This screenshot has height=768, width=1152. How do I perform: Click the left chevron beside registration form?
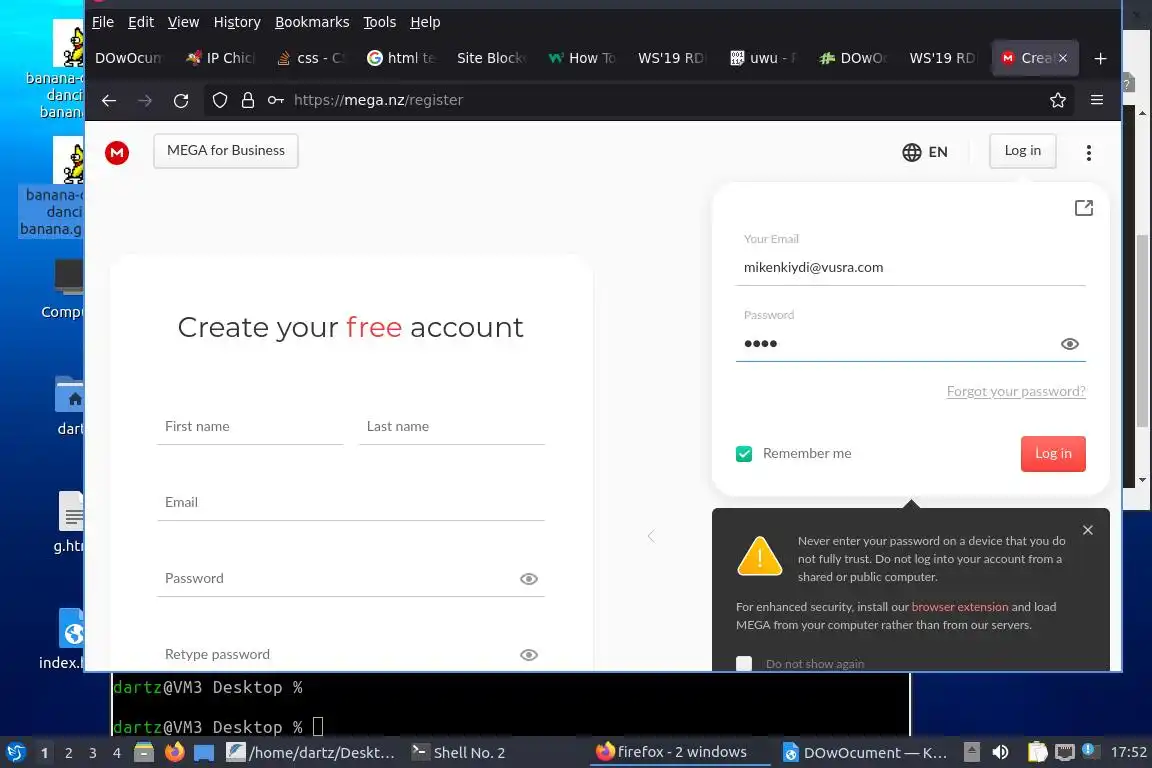click(x=651, y=536)
